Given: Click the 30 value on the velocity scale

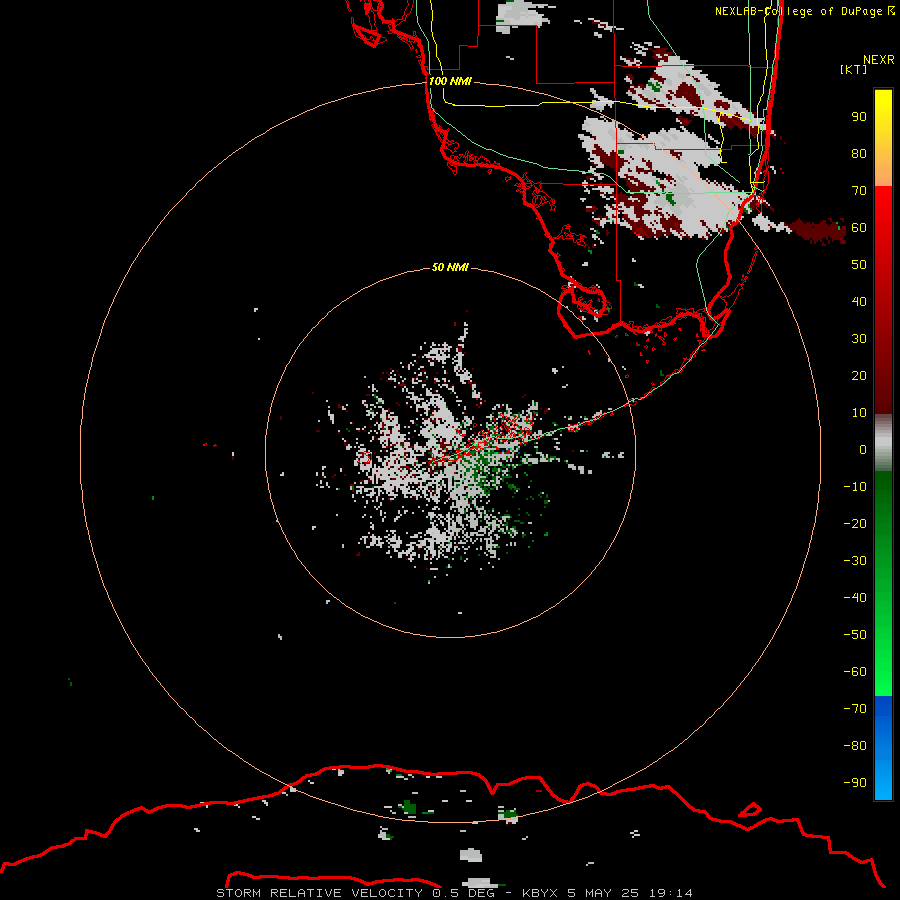Looking at the screenshot, I should [x=859, y=339].
